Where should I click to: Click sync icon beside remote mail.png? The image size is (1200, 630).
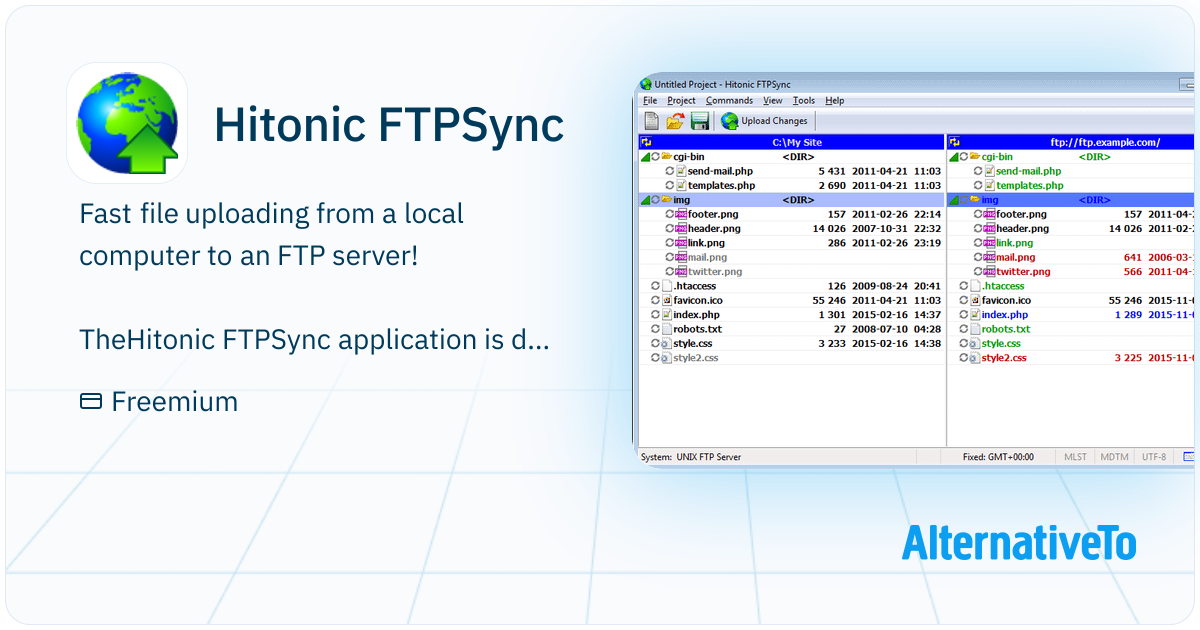[x=978, y=257]
